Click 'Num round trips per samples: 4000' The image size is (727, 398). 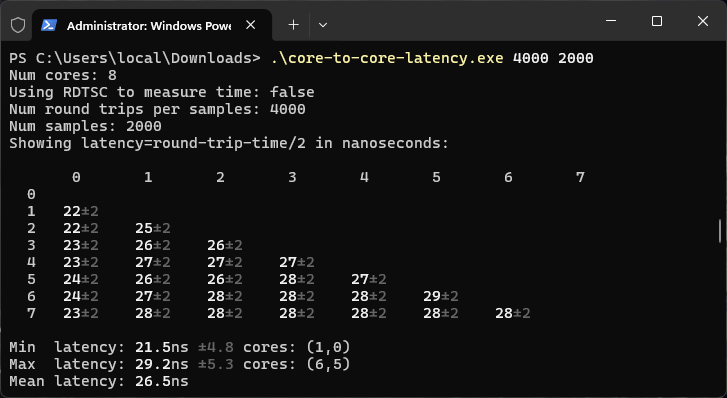pos(157,109)
